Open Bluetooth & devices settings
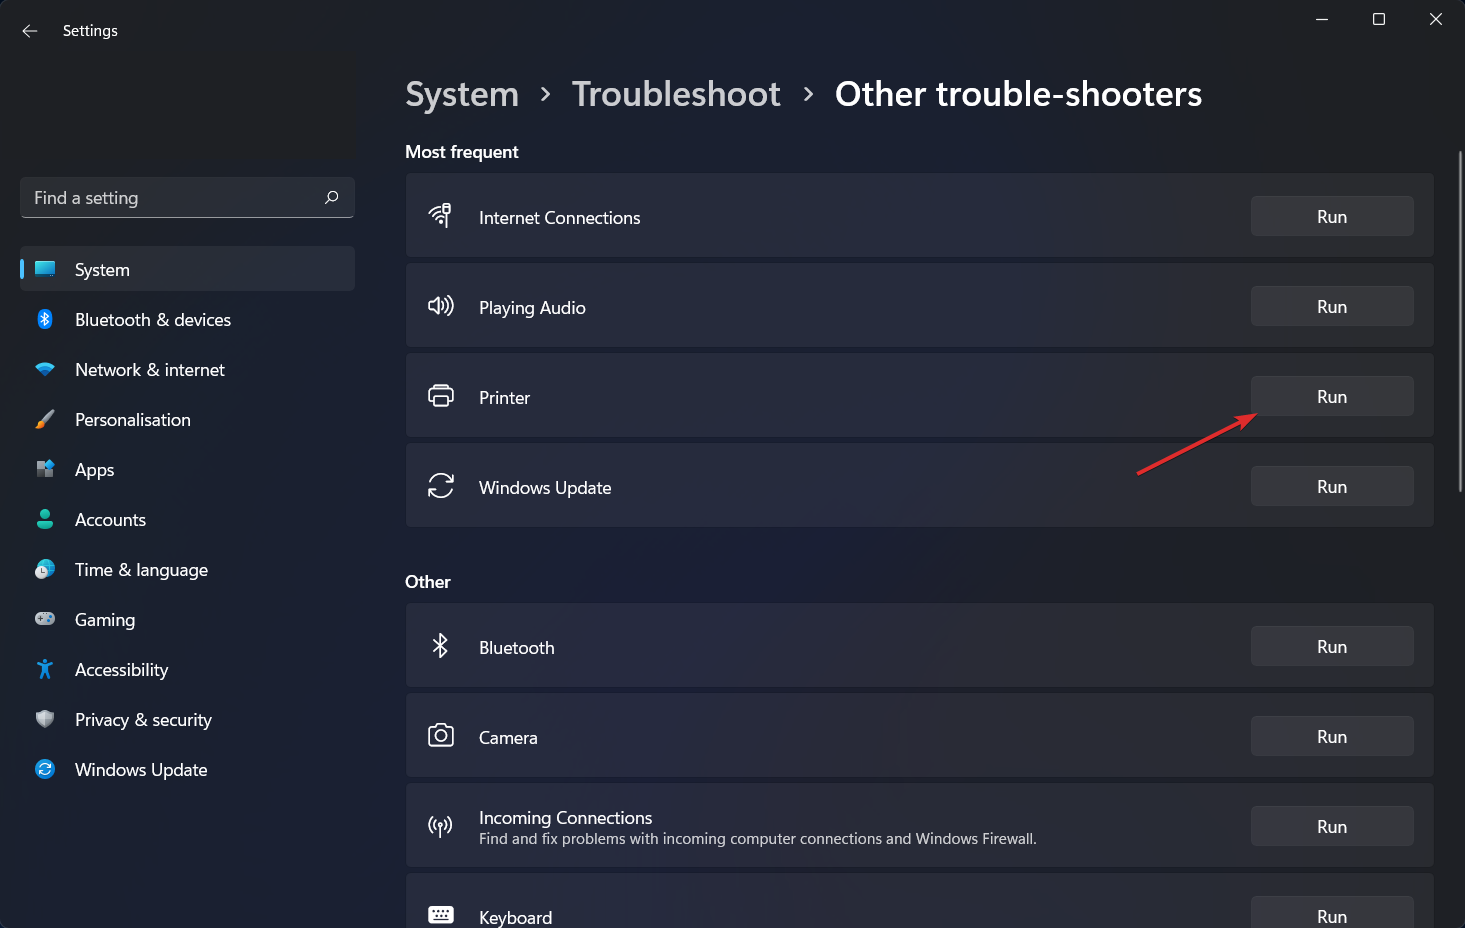The height and width of the screenshot is (928, 1465). point(187,319)
